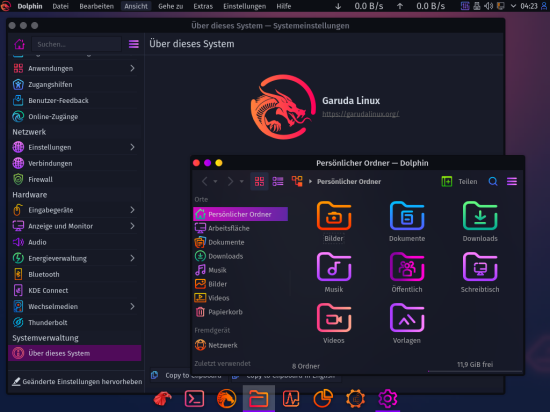The width and height of the screenshot is (550, 412).
Task: Switch Dolphin to details tree view
Action: (x=297, y=181)
